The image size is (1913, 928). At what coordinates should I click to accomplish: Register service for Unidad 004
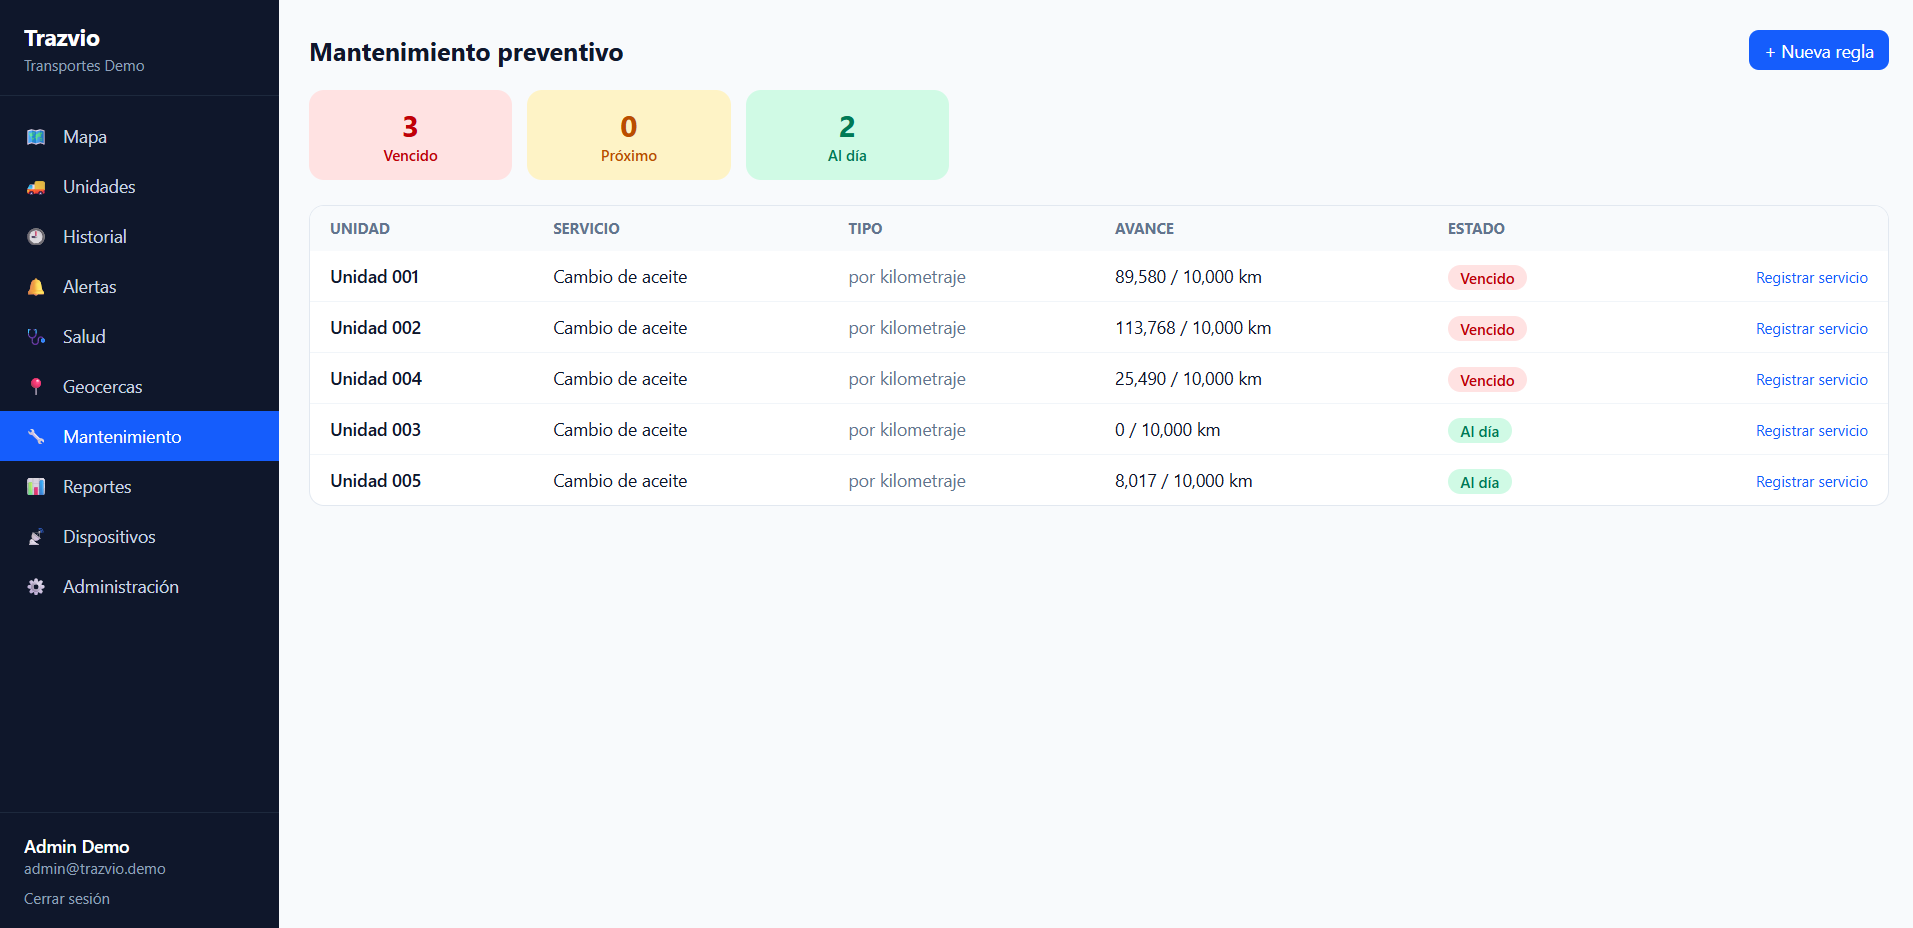(1811, 380)
